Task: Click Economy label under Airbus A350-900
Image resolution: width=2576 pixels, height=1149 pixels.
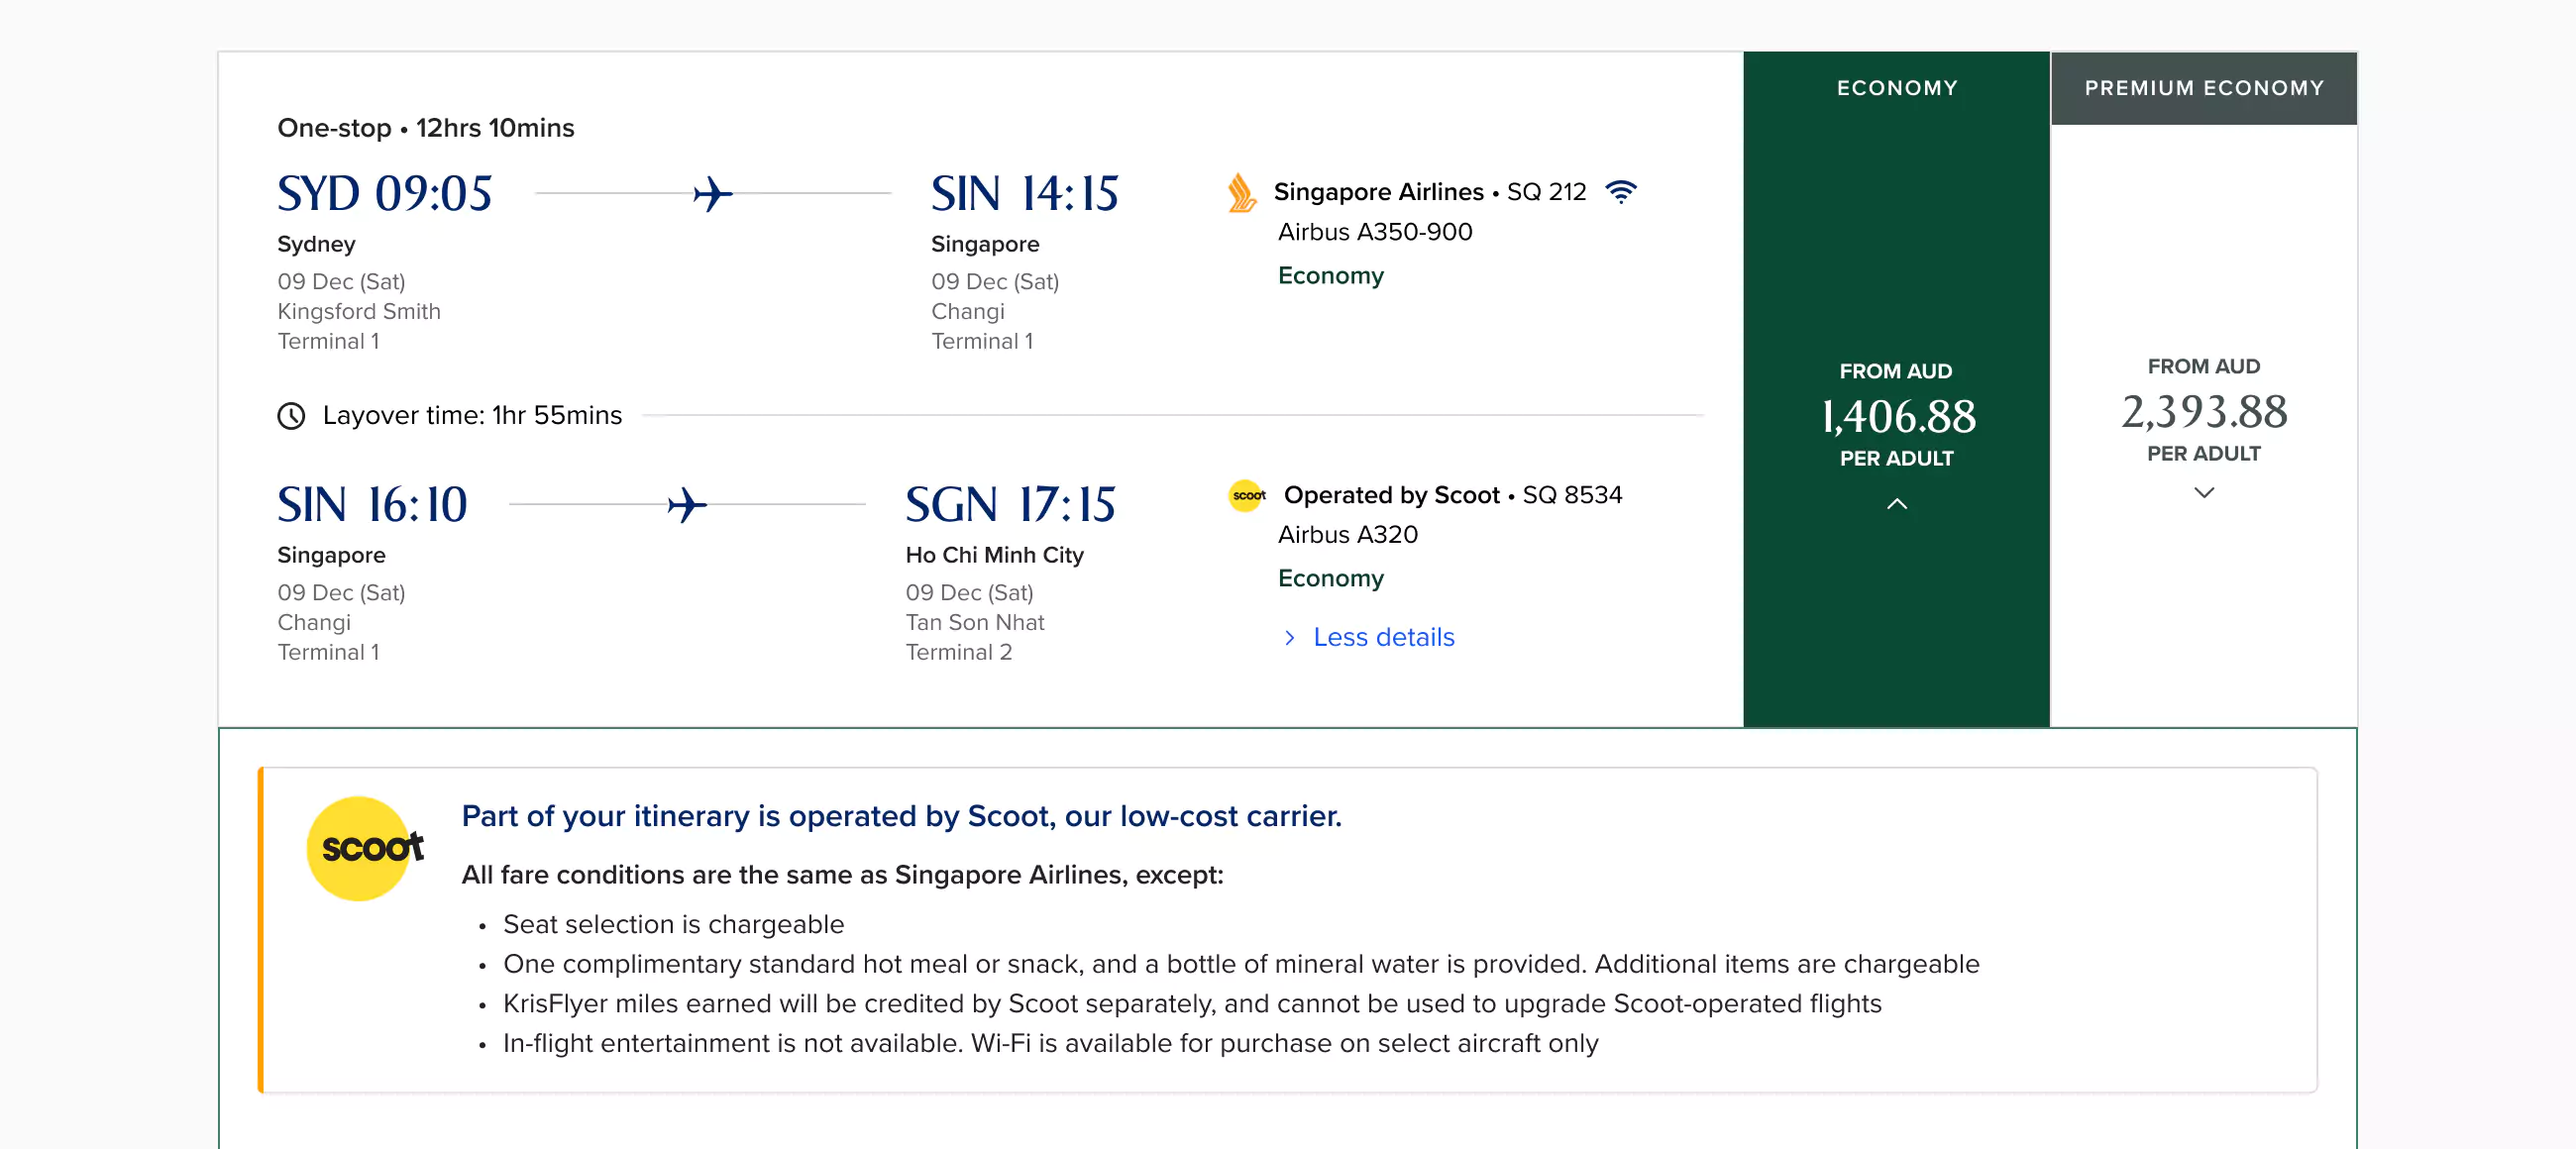Action: click(x=1331, y=275)
